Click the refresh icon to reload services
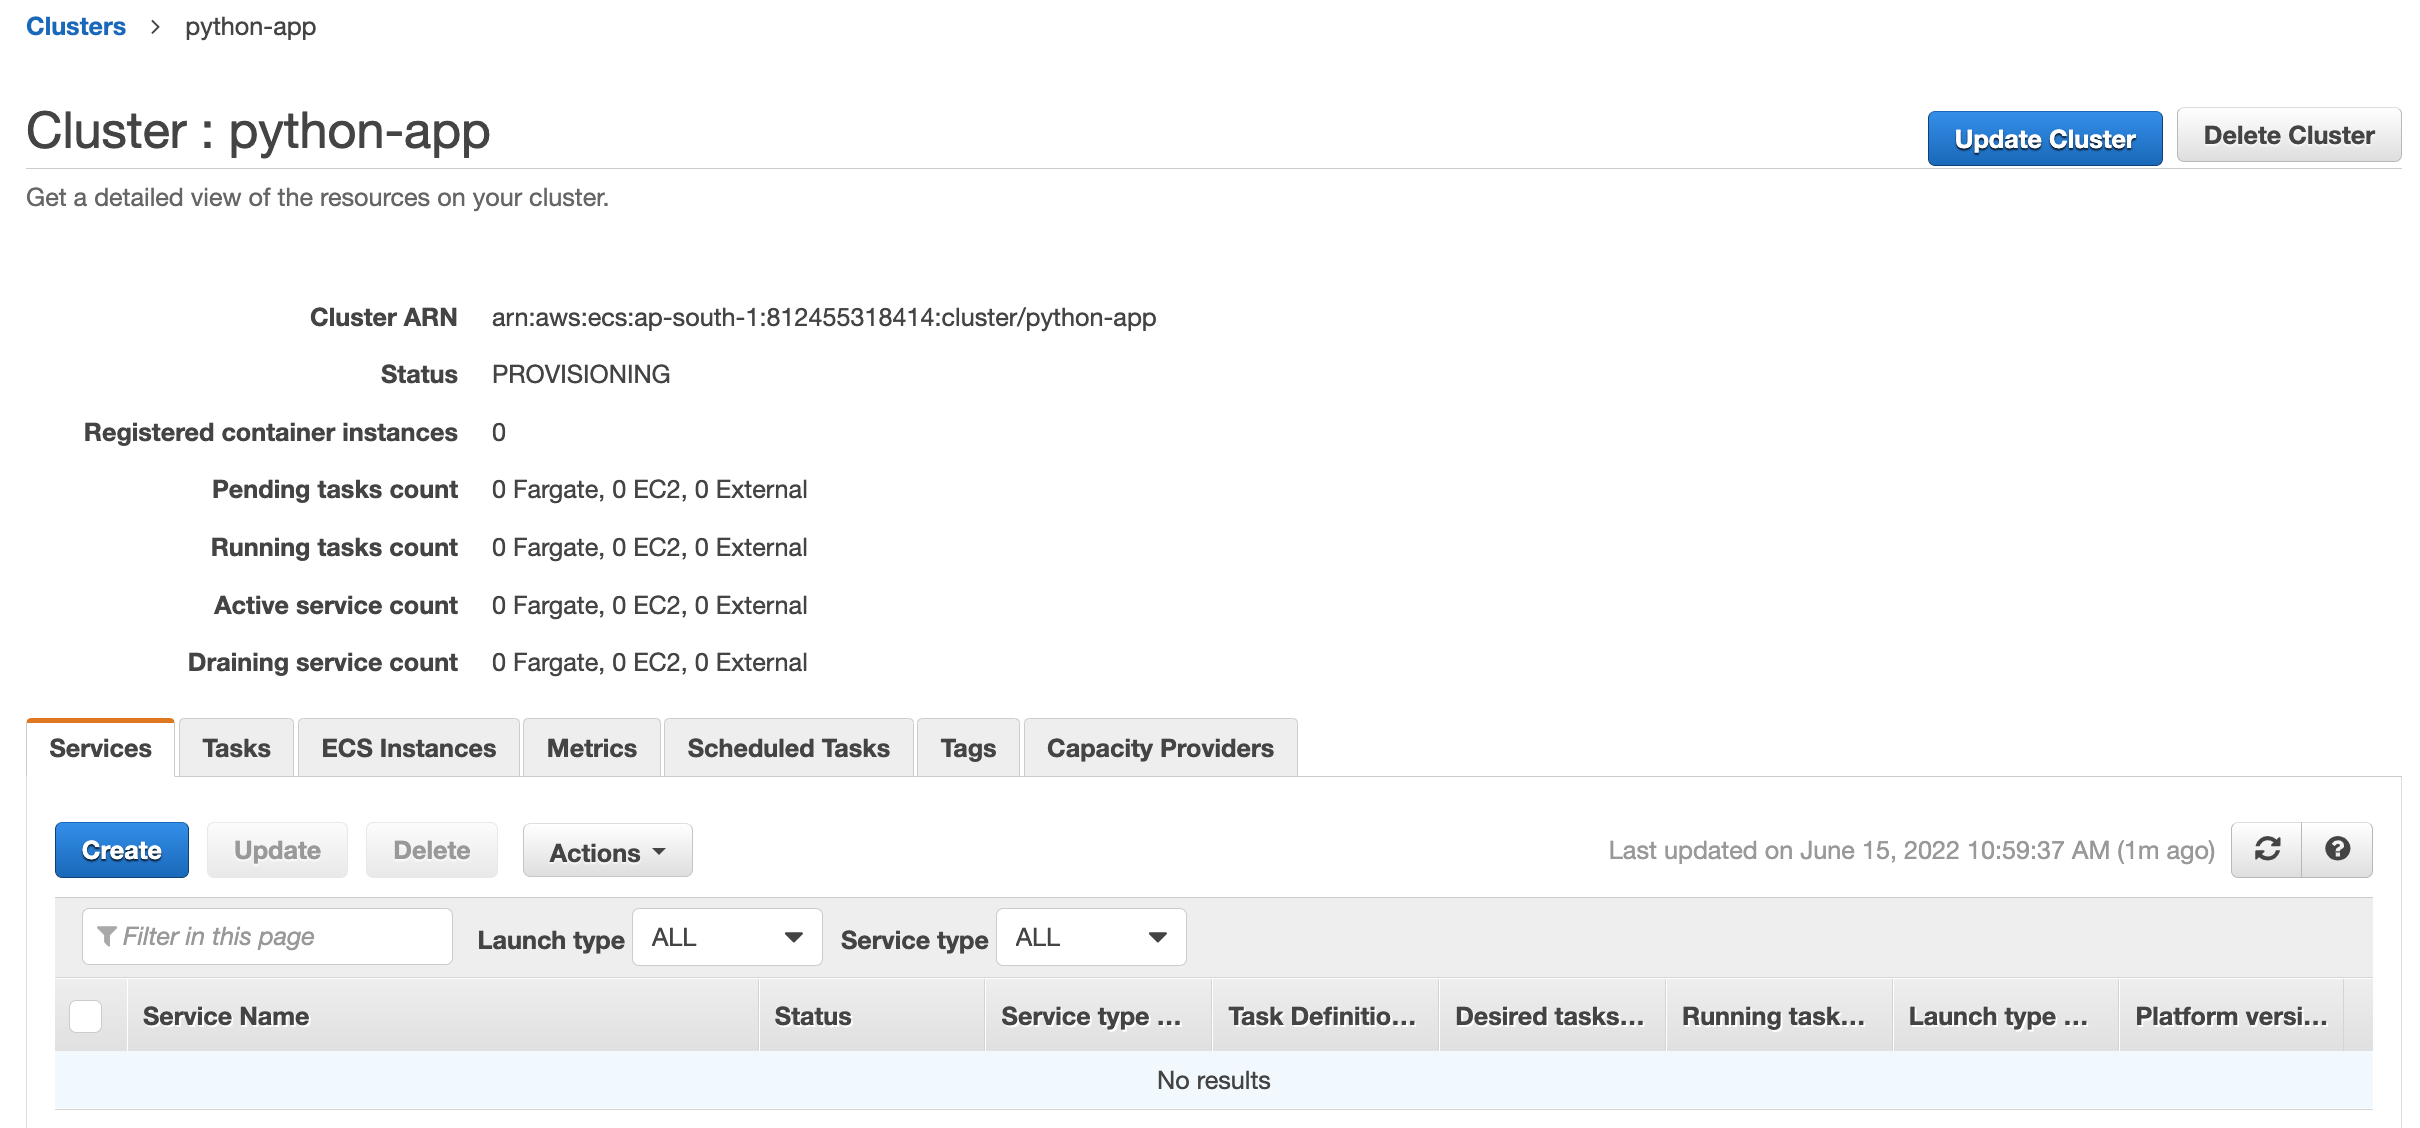This screenshot has height=1128, width=2420. point(2266,849)
